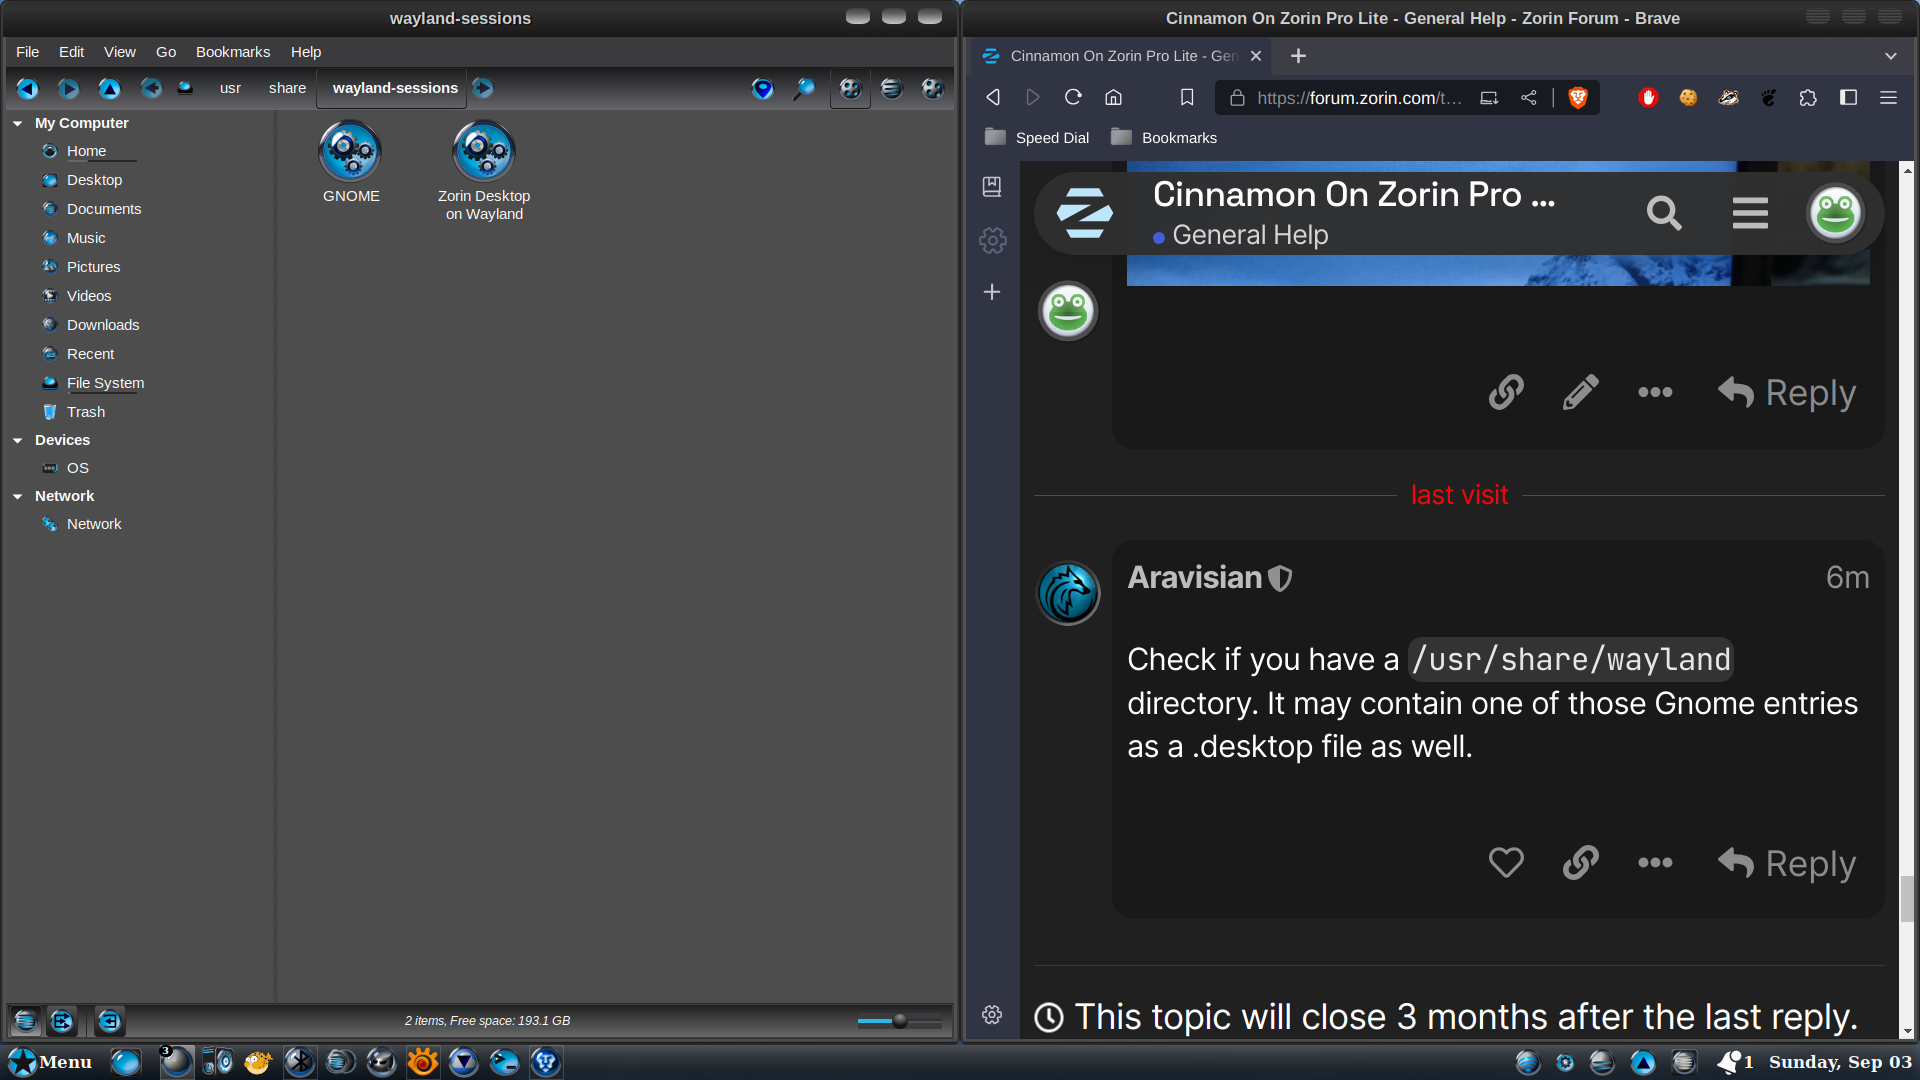The width and height of the screenshot is (1920, 1080).
Task: Edit own post with pencil icon
Action: coord(1580,392)
